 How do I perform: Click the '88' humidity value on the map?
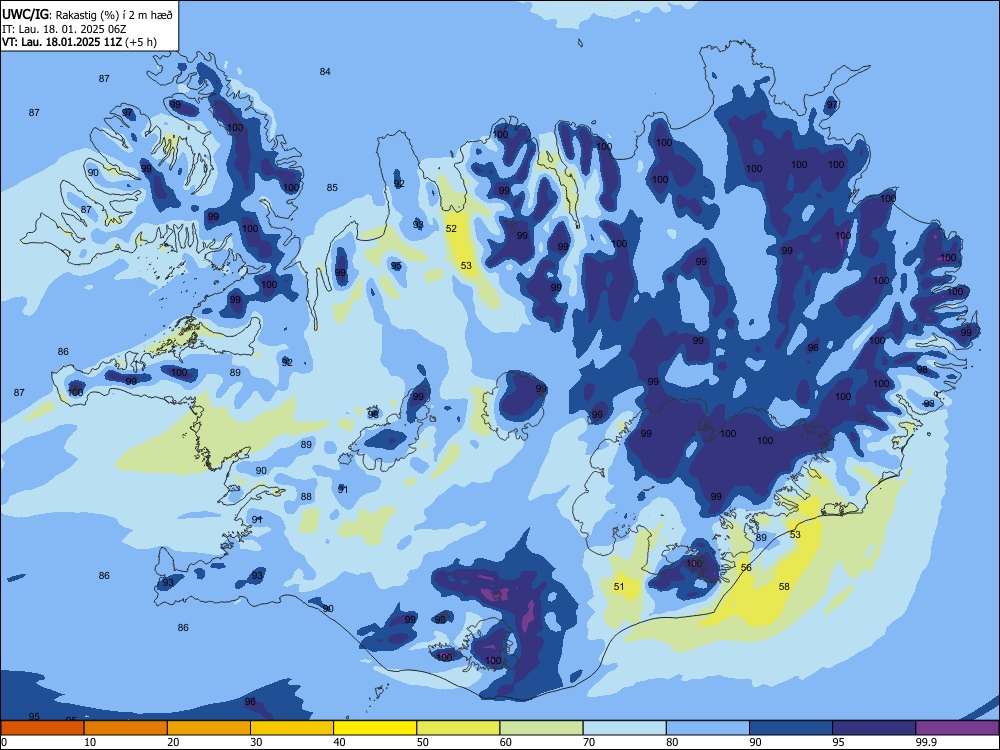(x=306, y=496)
